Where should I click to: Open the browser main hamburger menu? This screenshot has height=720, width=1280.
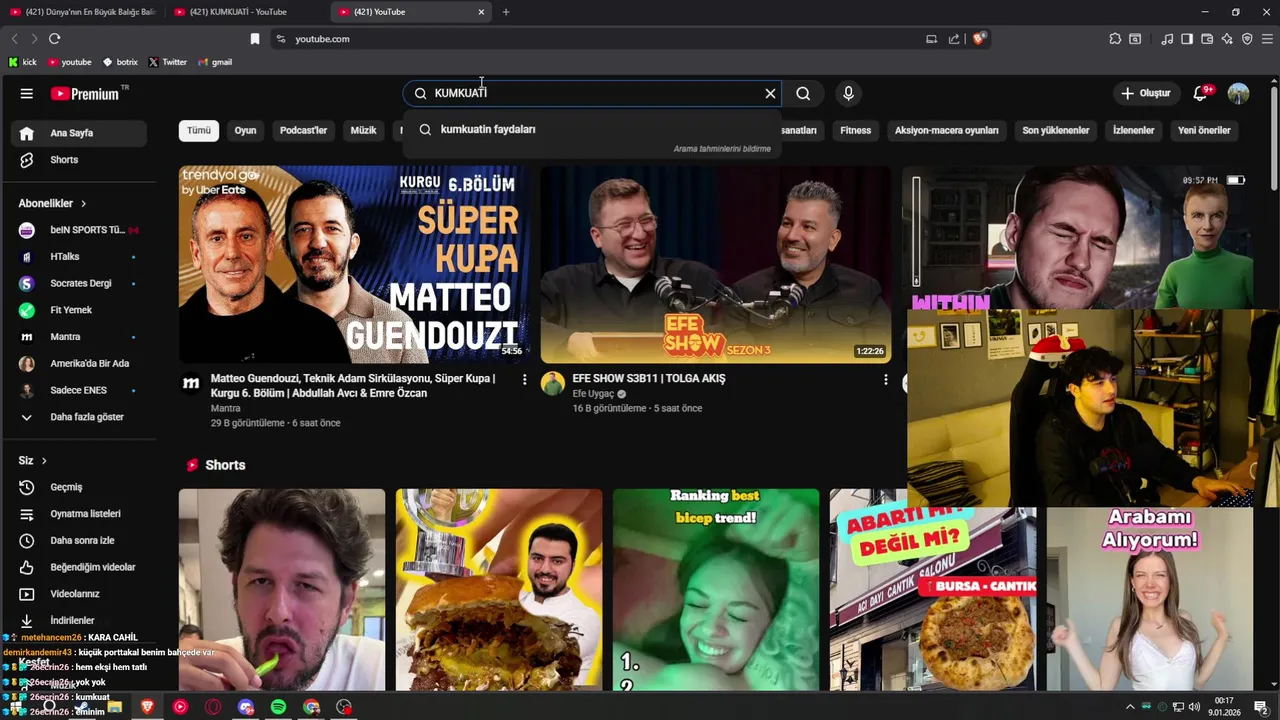click(x=1267, y=39)
